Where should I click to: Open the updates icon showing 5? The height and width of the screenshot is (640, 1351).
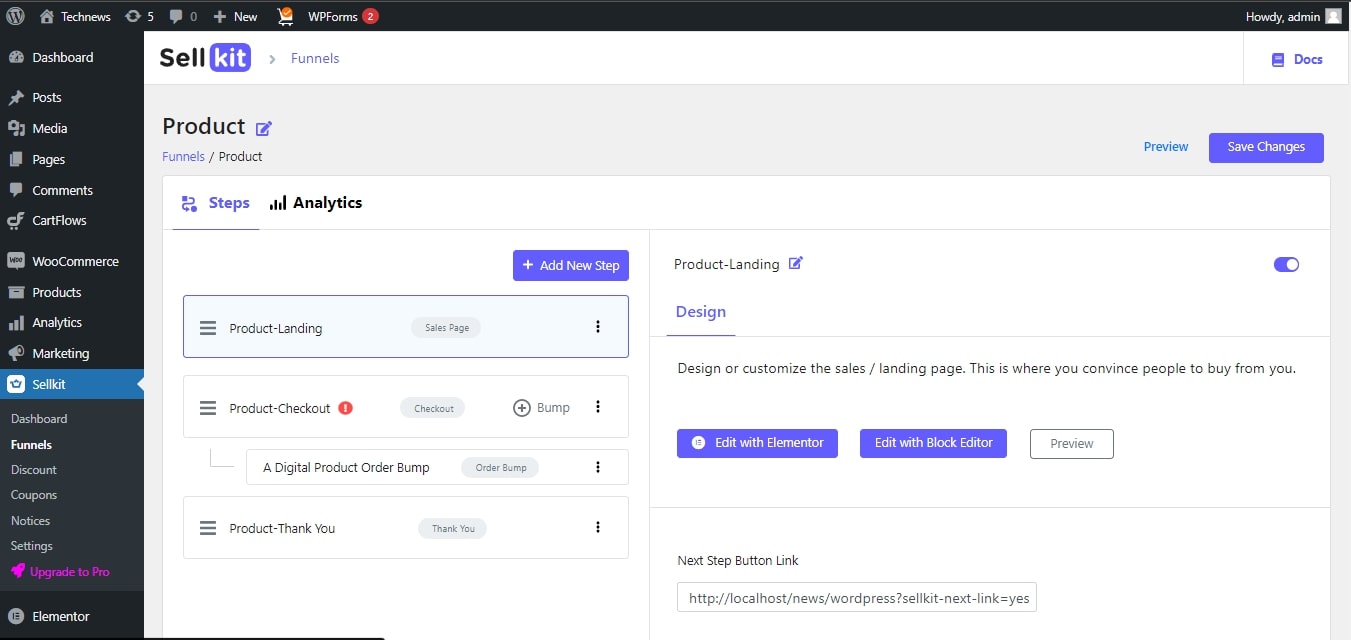pos(133,16)
